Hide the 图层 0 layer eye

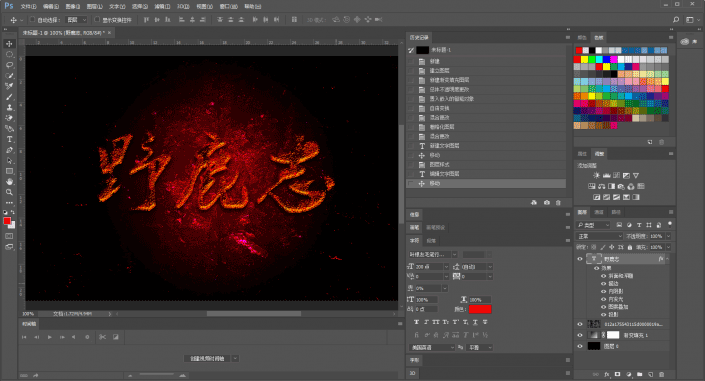point(580,346)
